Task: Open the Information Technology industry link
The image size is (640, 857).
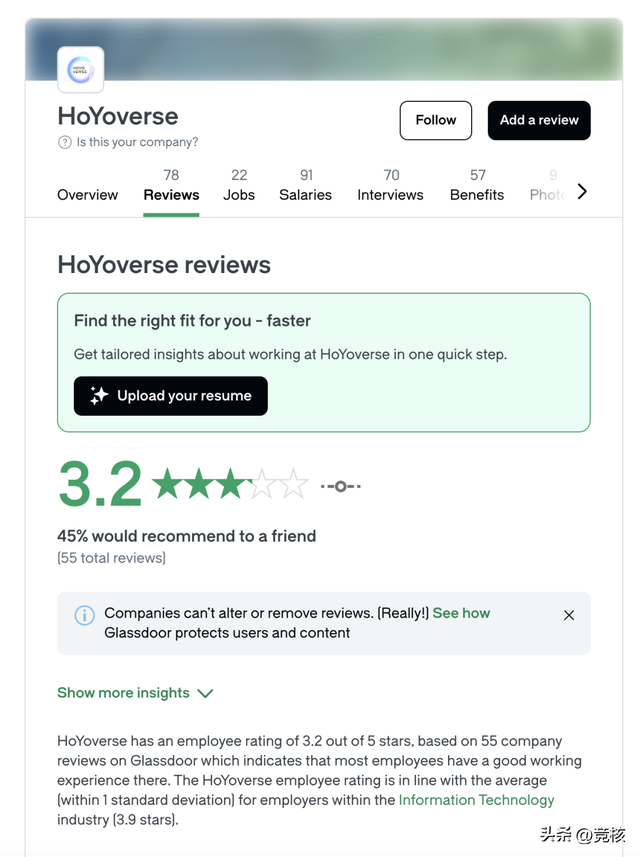Action: click(x=477, y=800)
